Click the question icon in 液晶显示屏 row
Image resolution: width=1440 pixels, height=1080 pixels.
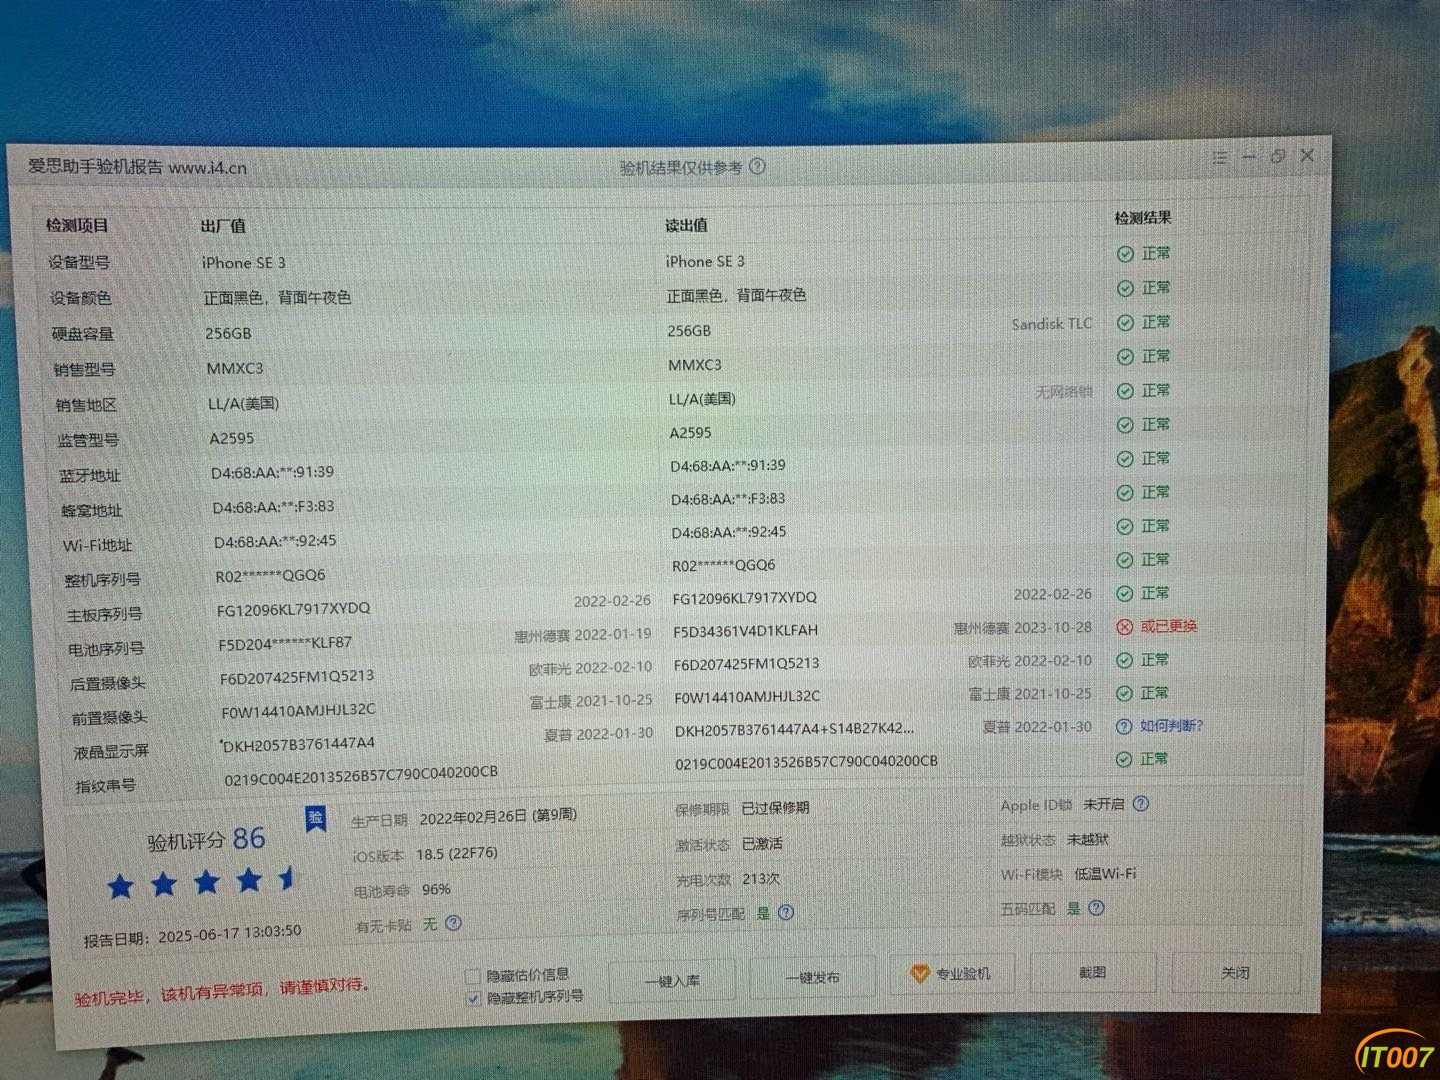click(1124, 727)
